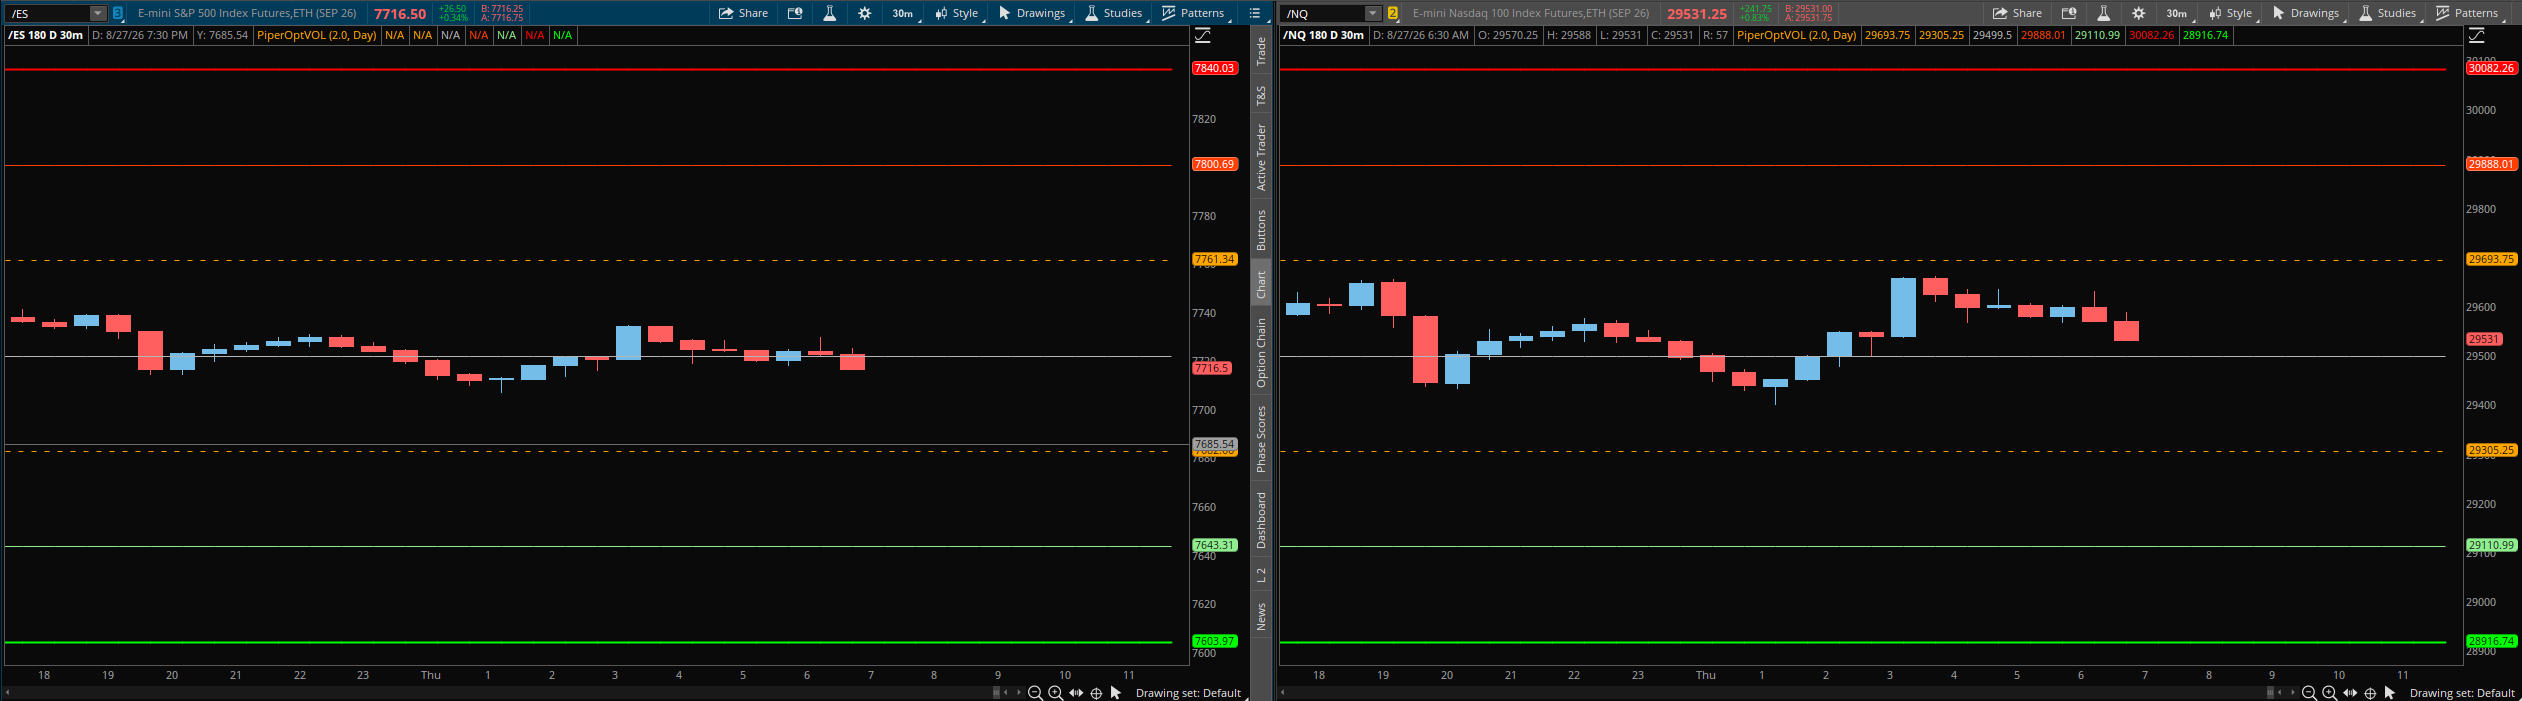Open the 30m timeframe dropdown in /NQ chart
2522x701 pixels.
pyautogui.click(x=2177, y=13)
